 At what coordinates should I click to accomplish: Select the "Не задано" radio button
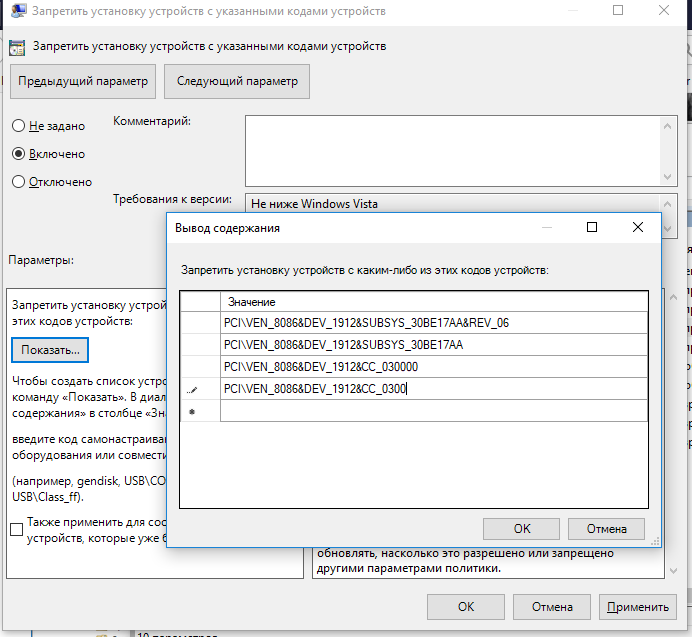coord(18,126)
